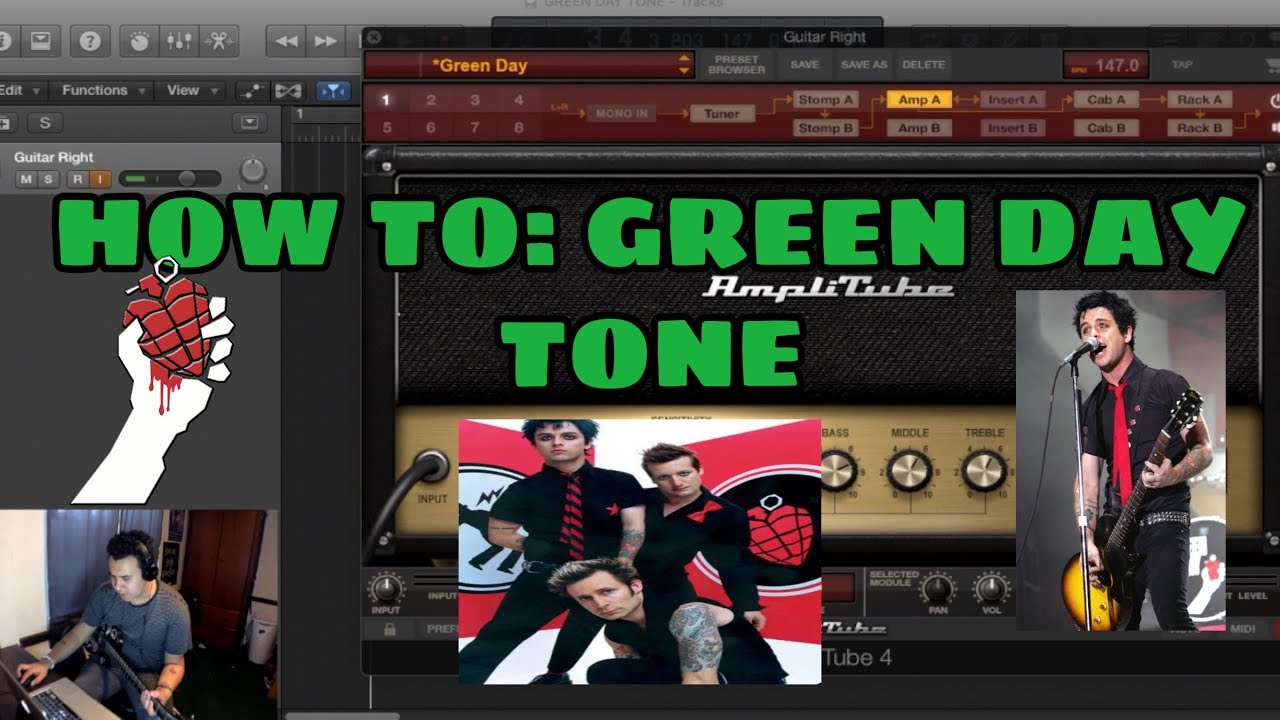This screenshot has width=1280, height=720.
Task: Select the Amp B module
Action: 919,128
